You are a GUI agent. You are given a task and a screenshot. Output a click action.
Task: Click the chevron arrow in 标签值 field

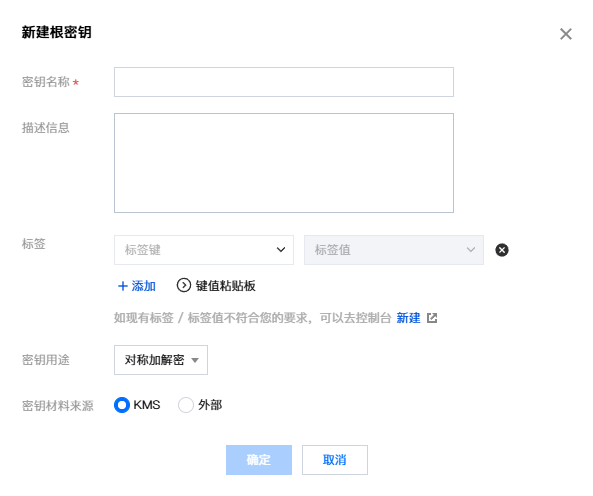coord(470,250)
